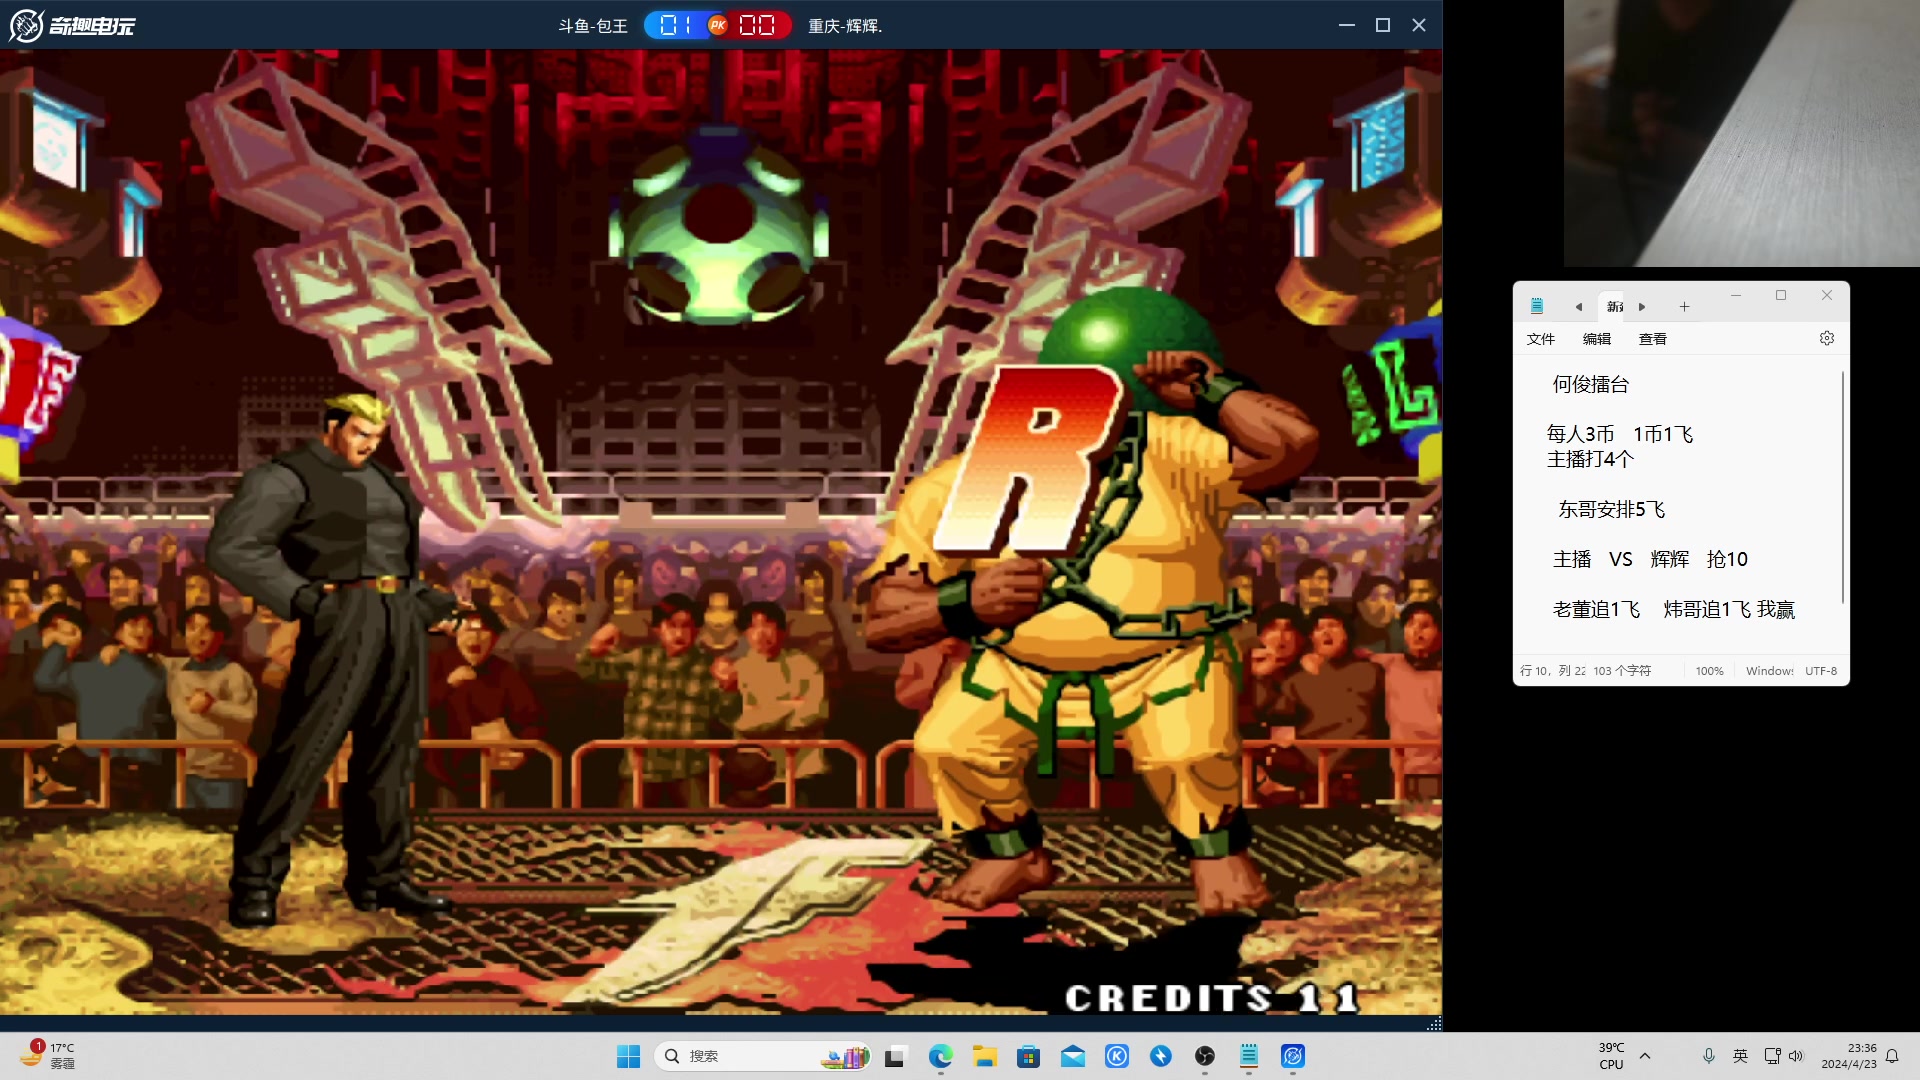Open Microsoft Store from the taskbar

tap(1028, 1056)
